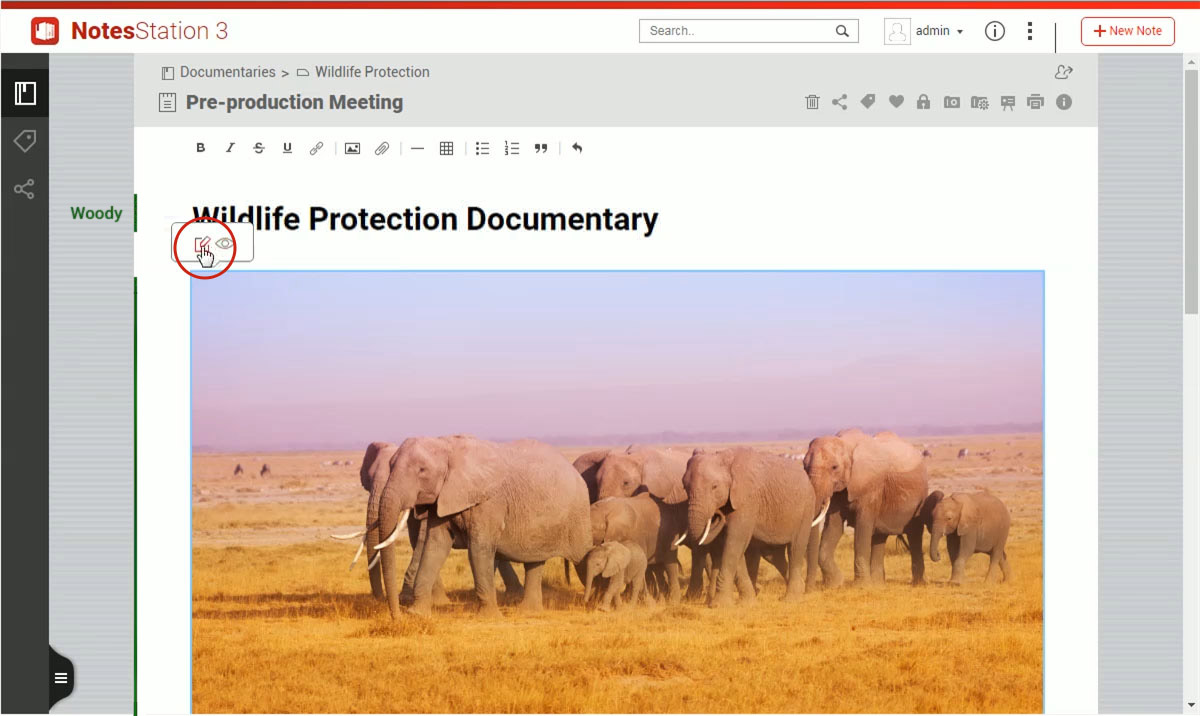Mark note as favorite with heart
Viewport: 1200px width, 716px height.
896,102
